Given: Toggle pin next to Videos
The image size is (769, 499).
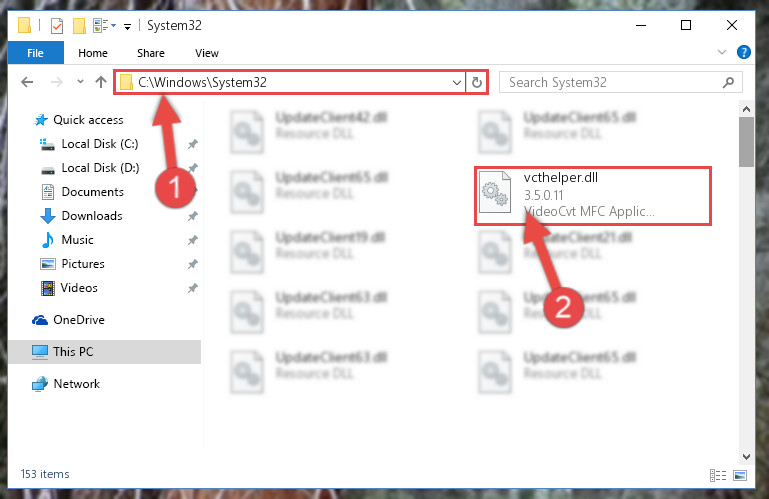Looking at the screenshot, I should 192,288.
